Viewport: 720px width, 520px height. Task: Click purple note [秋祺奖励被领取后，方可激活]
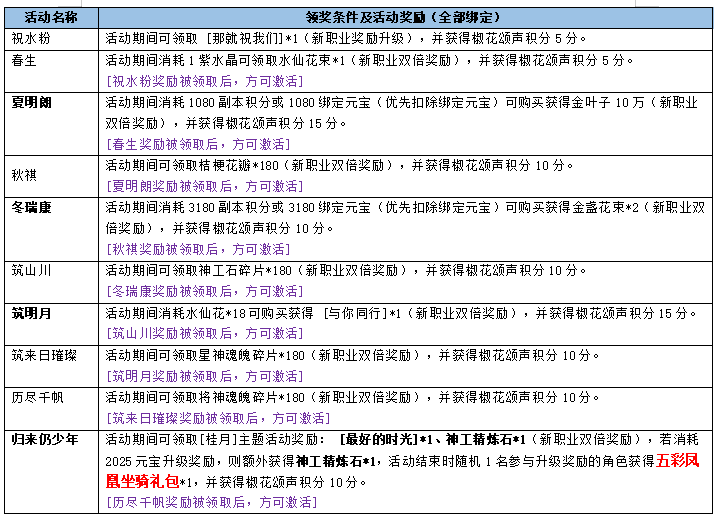tap(198, 249)
